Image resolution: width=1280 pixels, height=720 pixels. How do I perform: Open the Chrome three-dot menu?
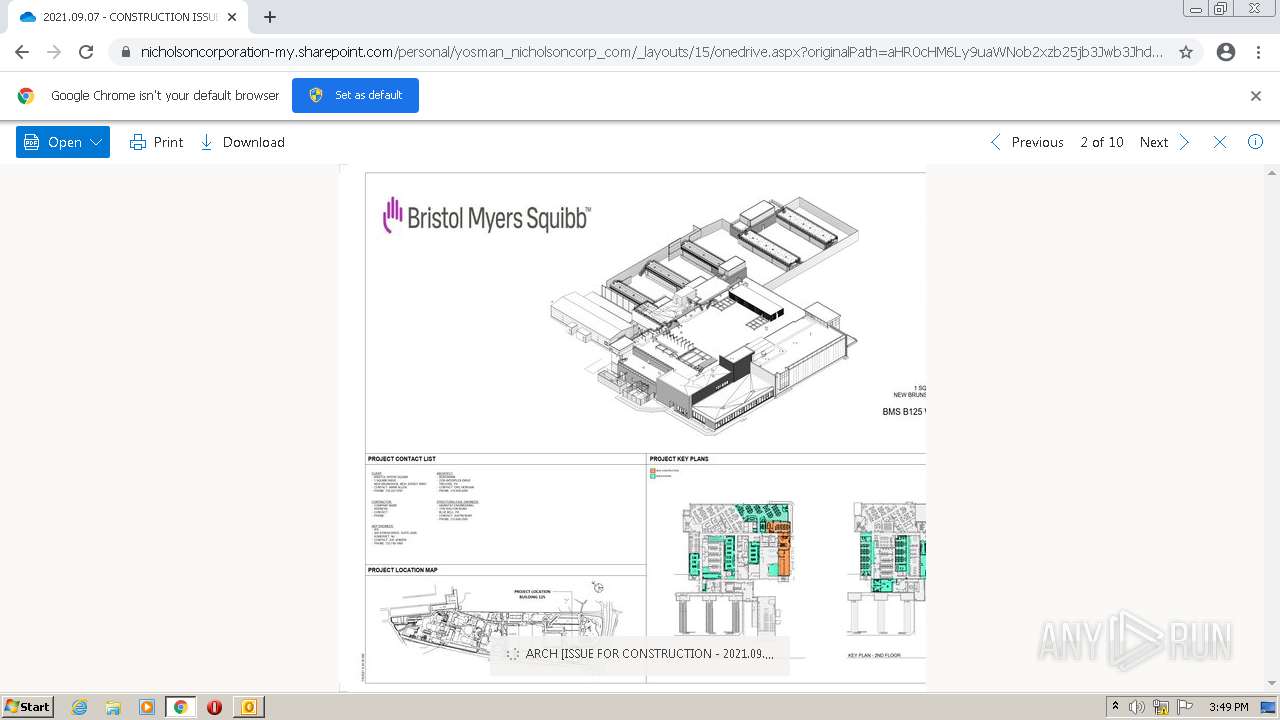[x=1258, y=52]
